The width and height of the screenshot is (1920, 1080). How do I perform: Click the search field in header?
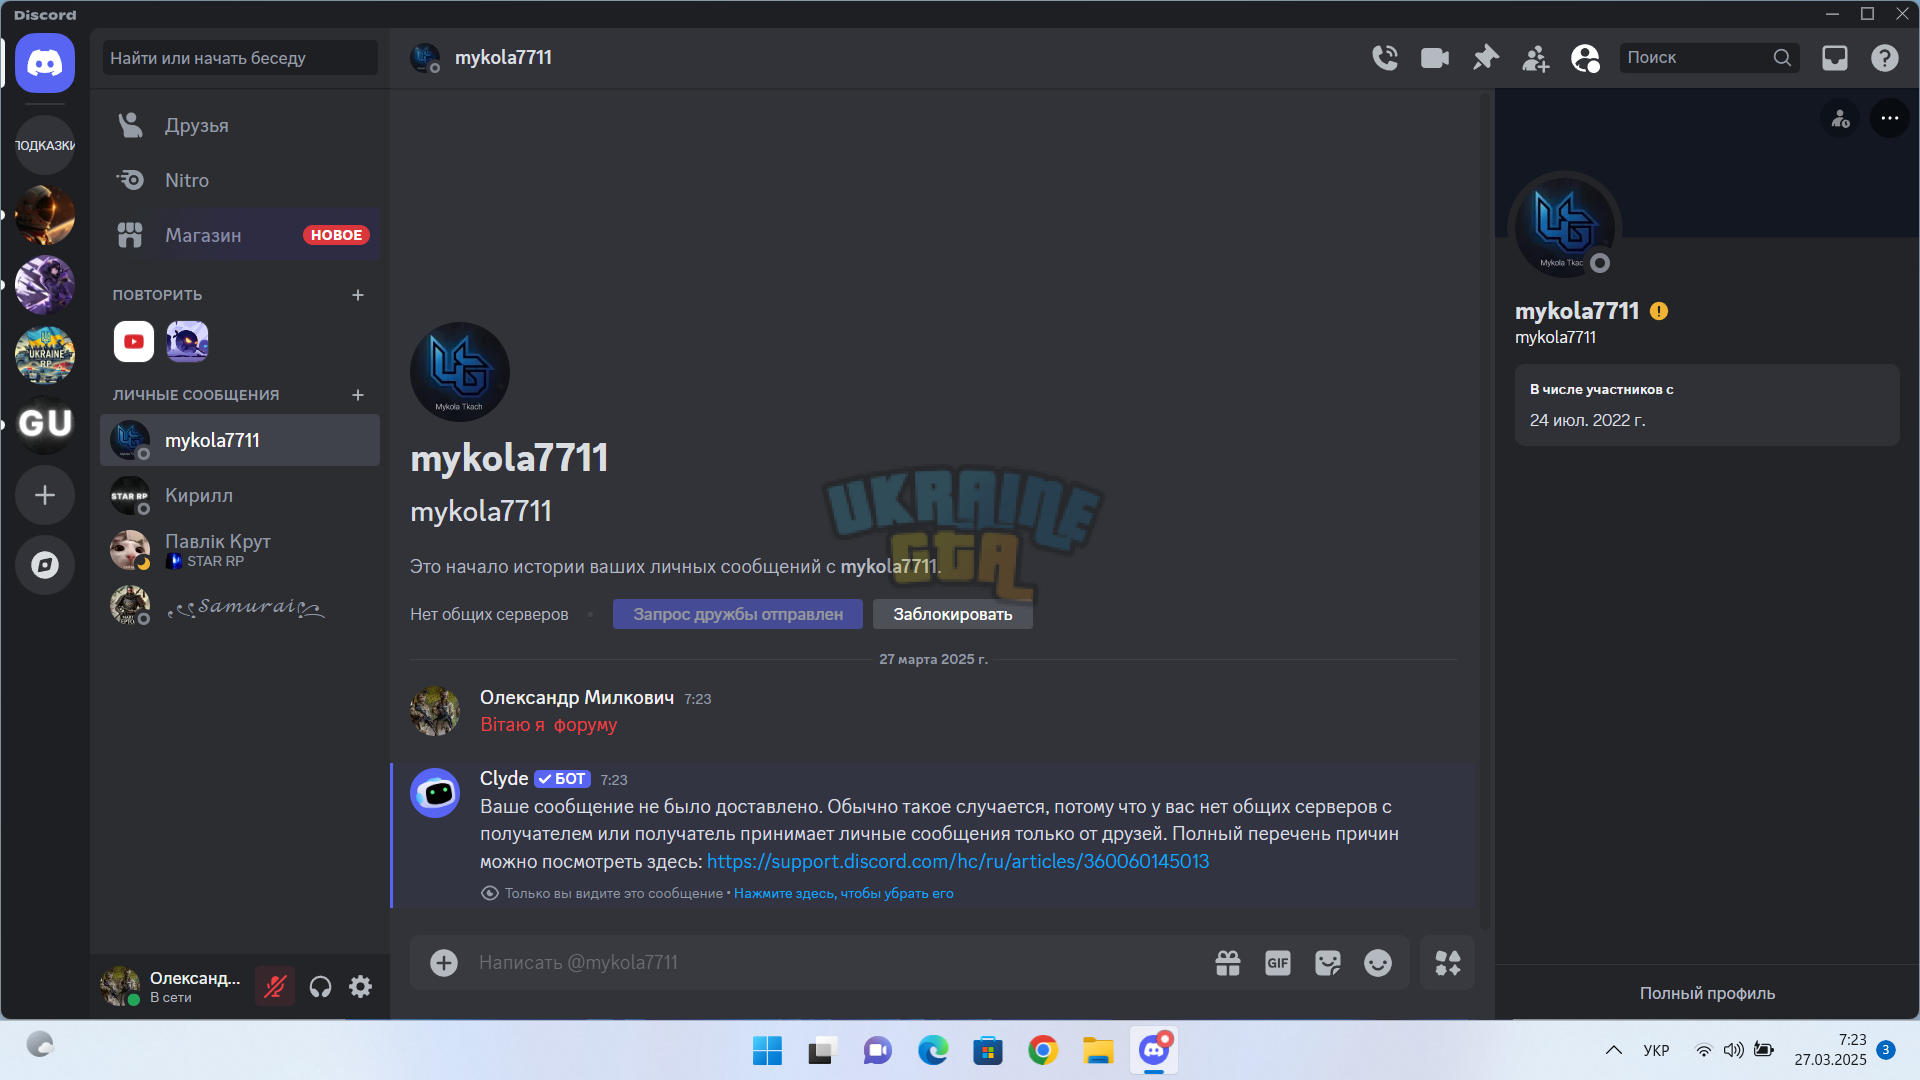pos(1709,58)
